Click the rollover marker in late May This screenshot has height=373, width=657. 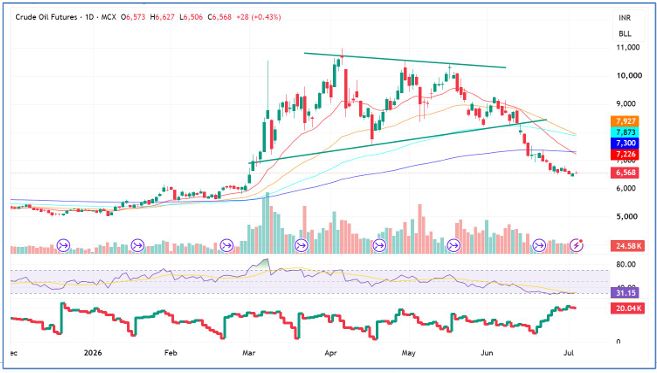(x=454, y=245)
